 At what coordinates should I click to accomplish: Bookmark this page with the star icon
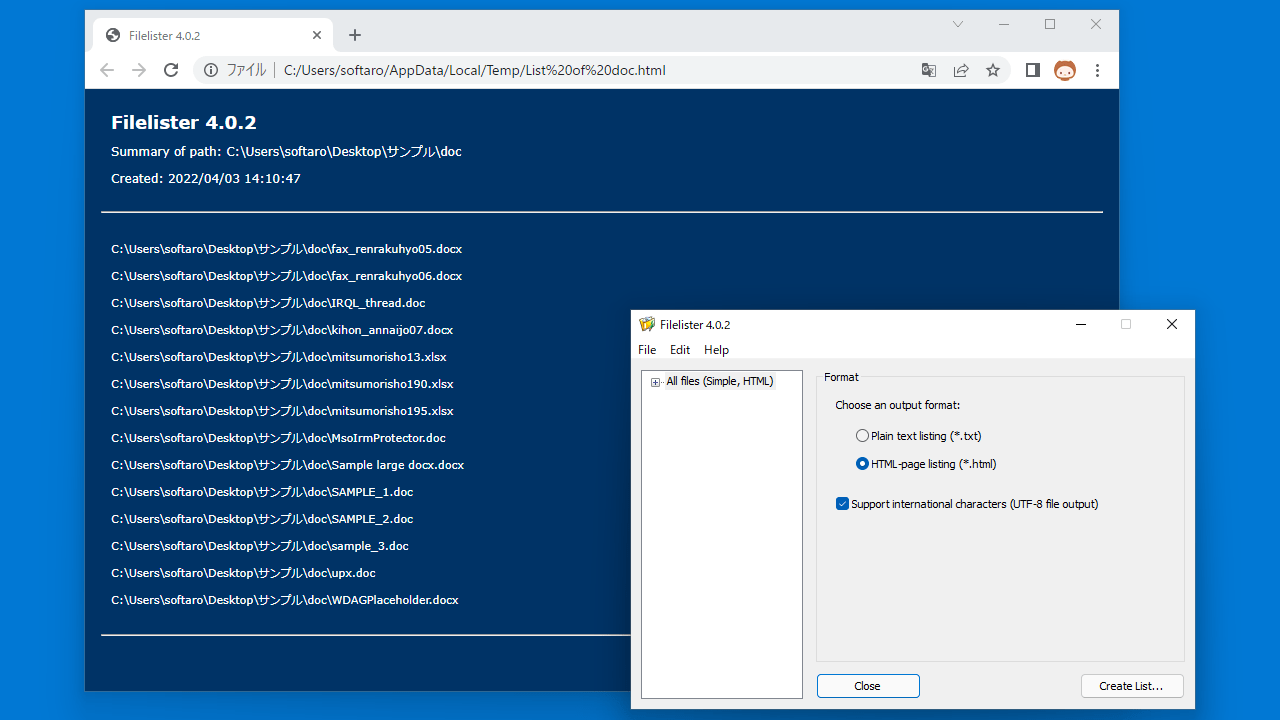coord(993,70)
